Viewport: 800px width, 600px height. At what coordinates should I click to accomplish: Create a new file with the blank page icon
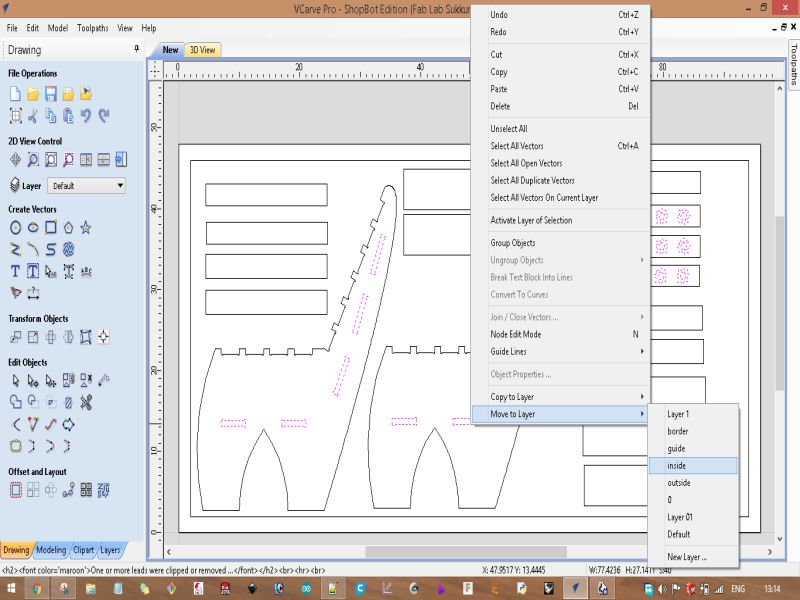point(15,94)
